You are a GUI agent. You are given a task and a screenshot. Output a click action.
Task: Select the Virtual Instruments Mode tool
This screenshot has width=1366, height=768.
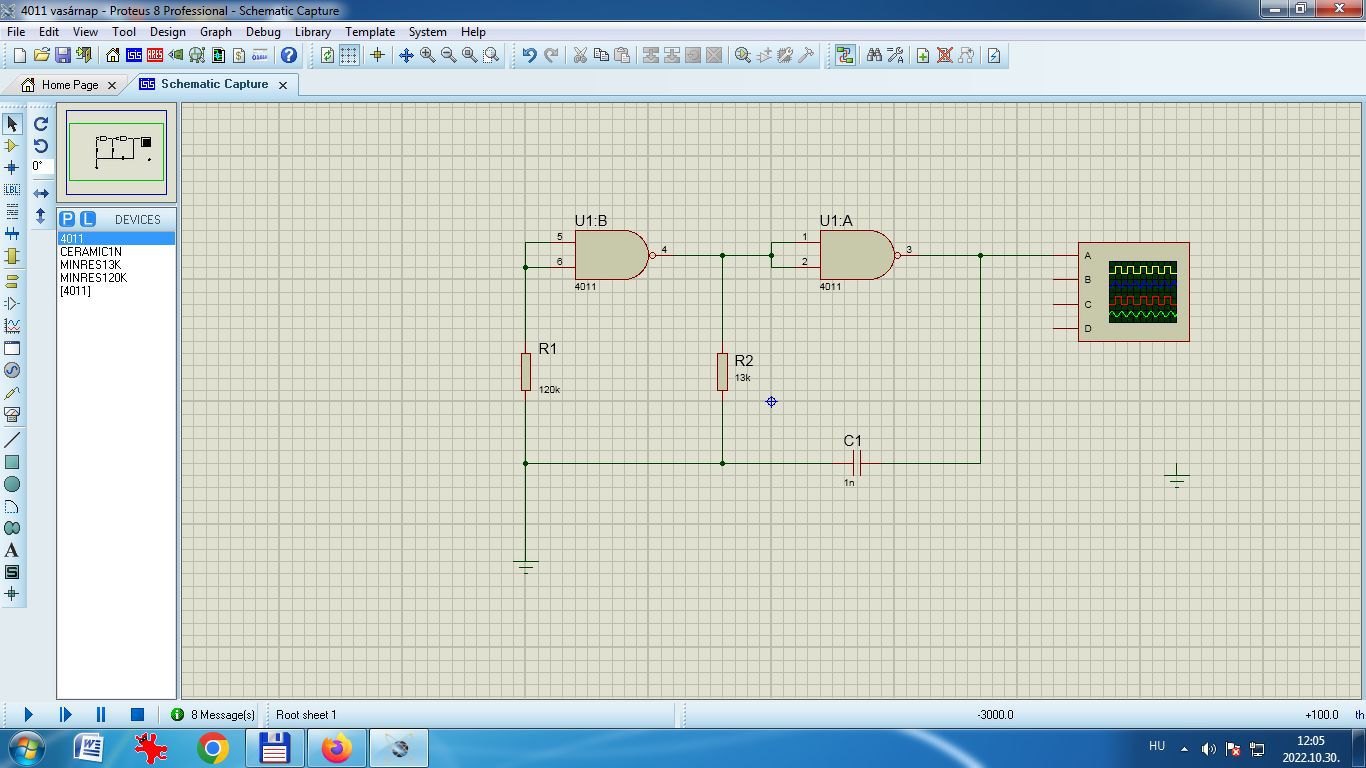pos(12,414)
